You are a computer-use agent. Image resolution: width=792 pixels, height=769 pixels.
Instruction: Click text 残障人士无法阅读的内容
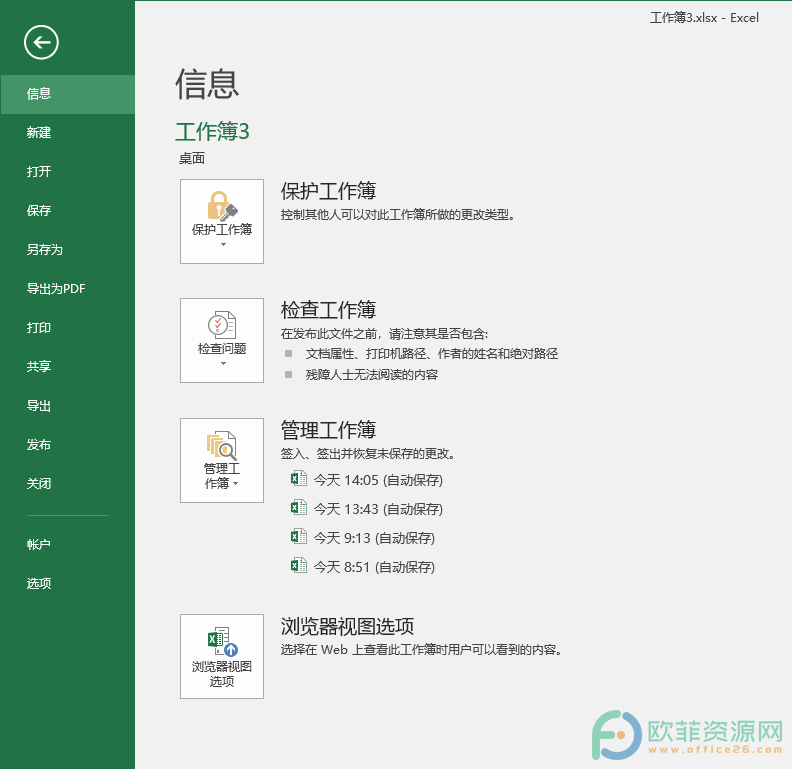tap(372, 374)
